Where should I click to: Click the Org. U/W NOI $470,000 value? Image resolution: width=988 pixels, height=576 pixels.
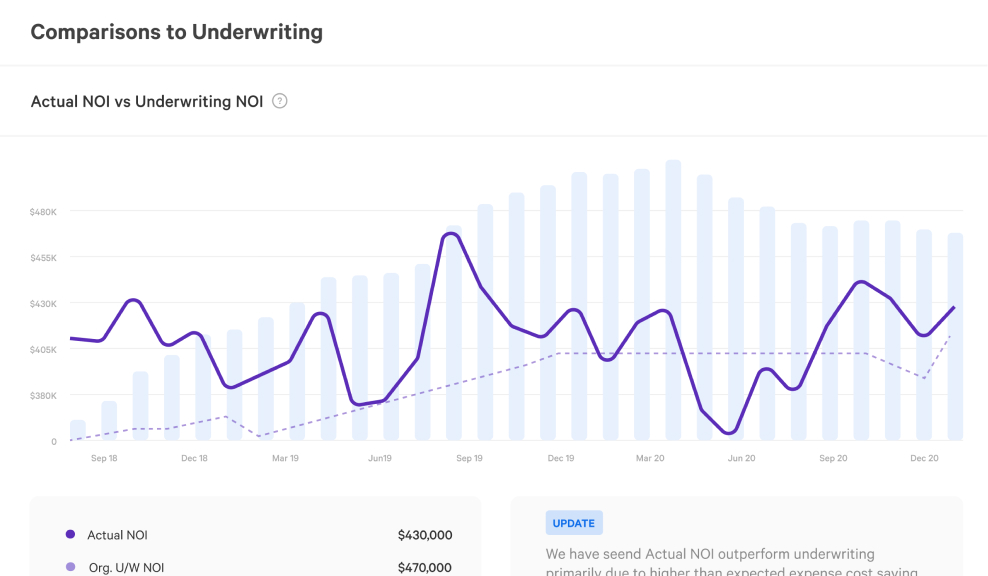pyautogui.click(x=424, y=568)
